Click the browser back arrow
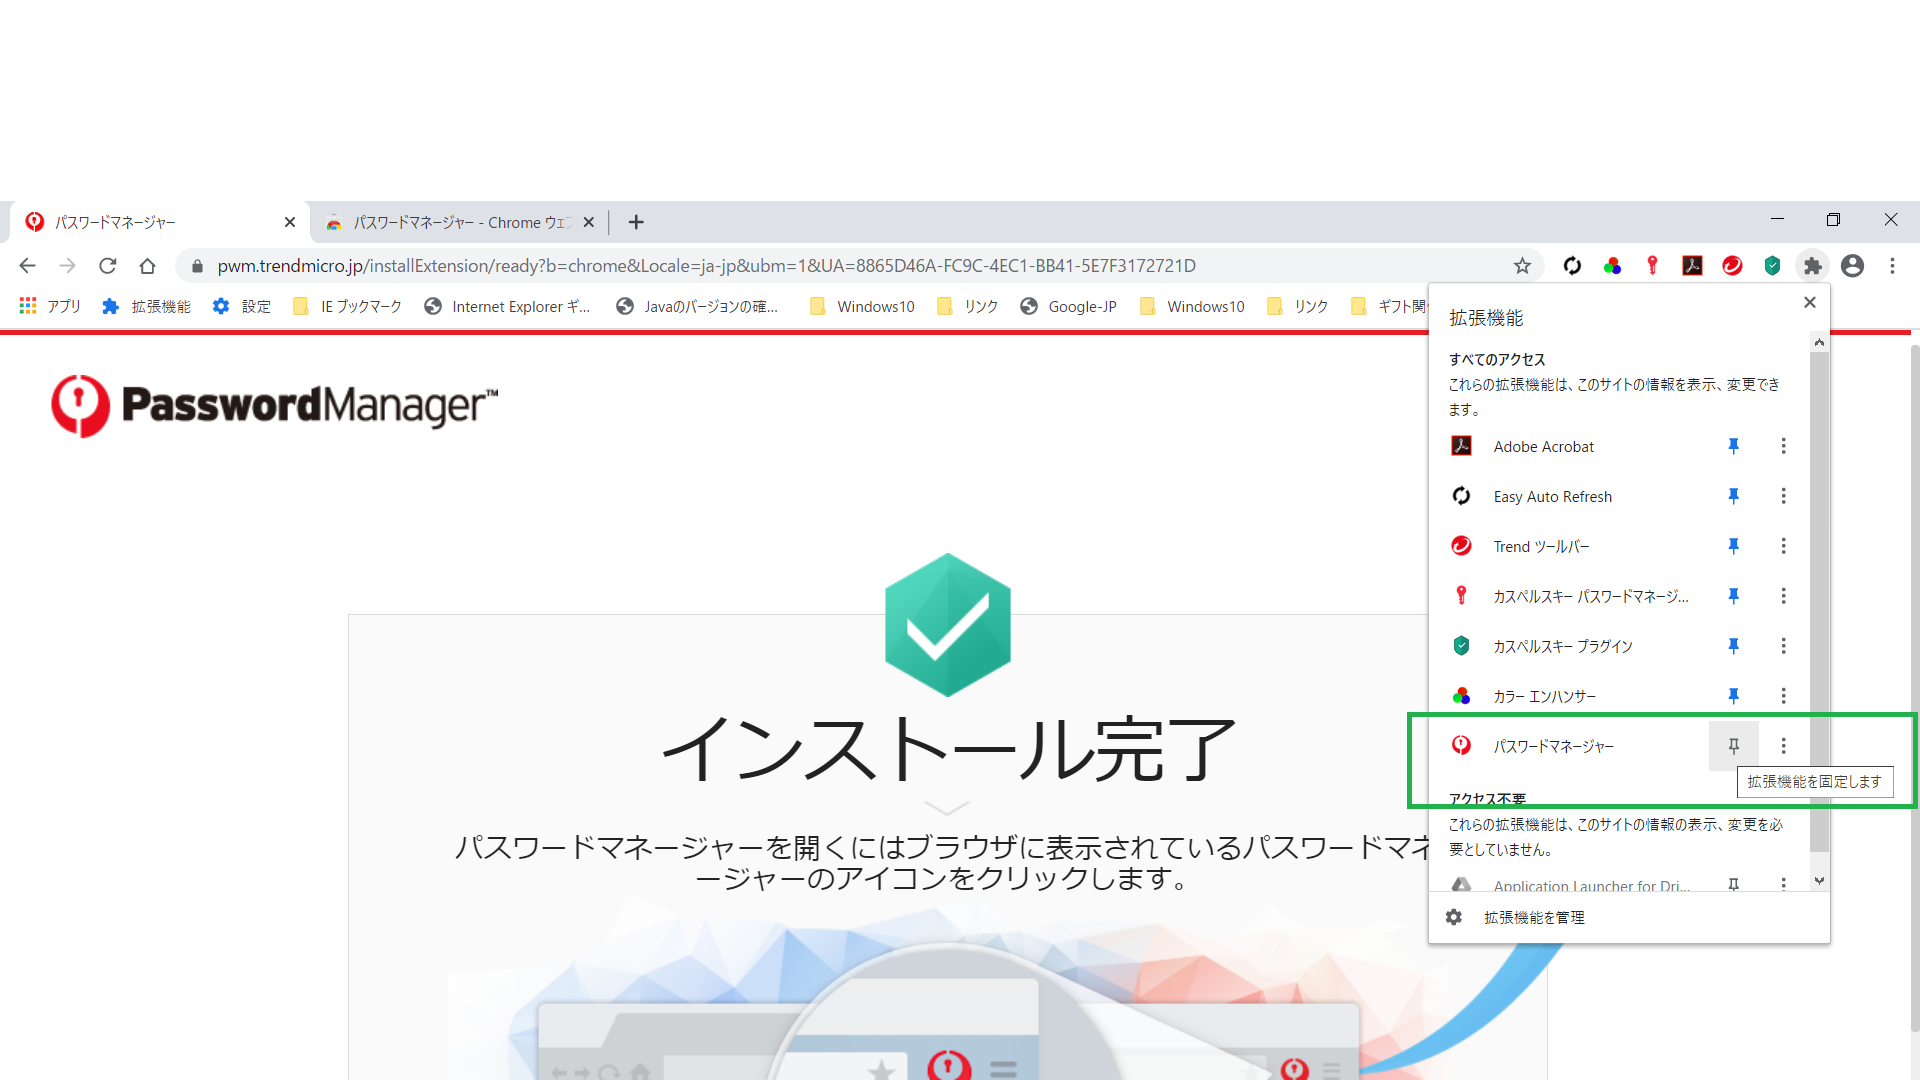Screen dimensions: 1920x1080 tap(27, 266)
